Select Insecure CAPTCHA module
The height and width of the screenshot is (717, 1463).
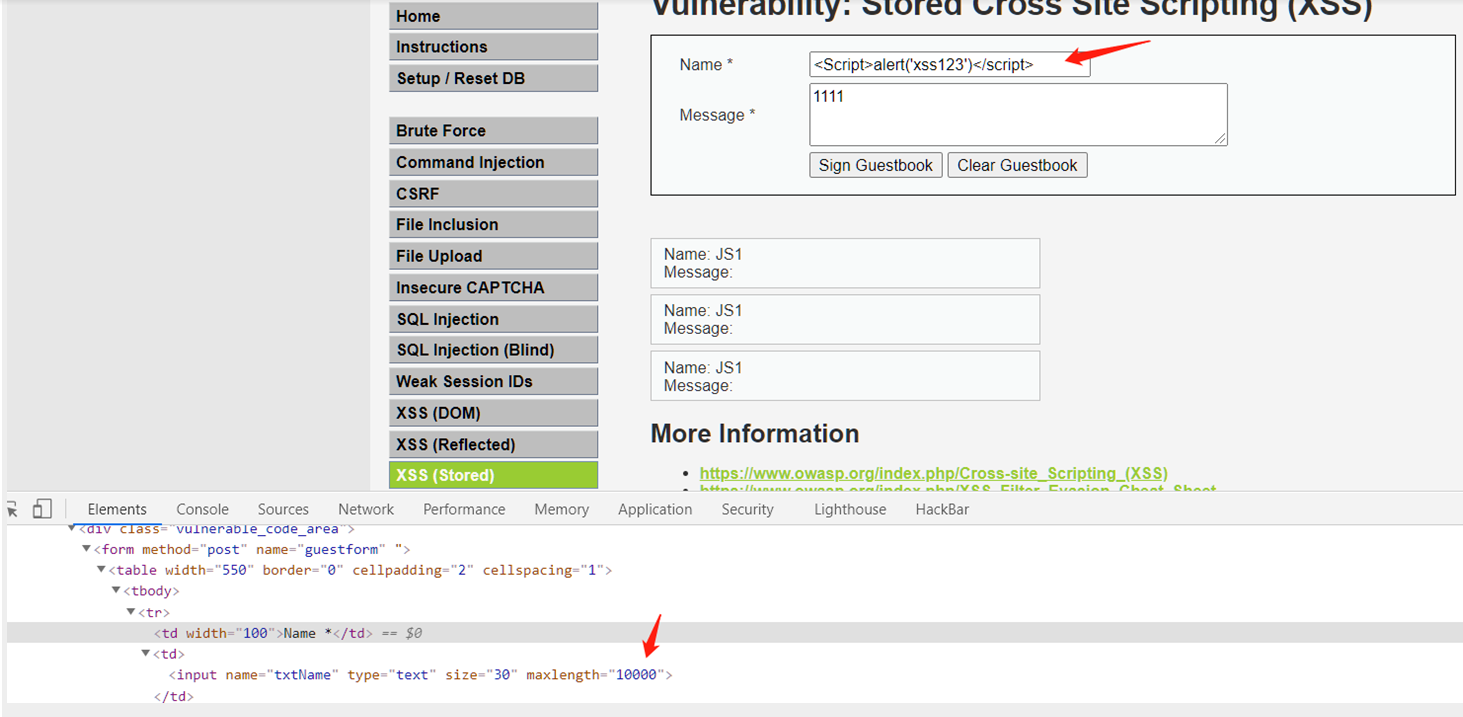coord(493,288)
